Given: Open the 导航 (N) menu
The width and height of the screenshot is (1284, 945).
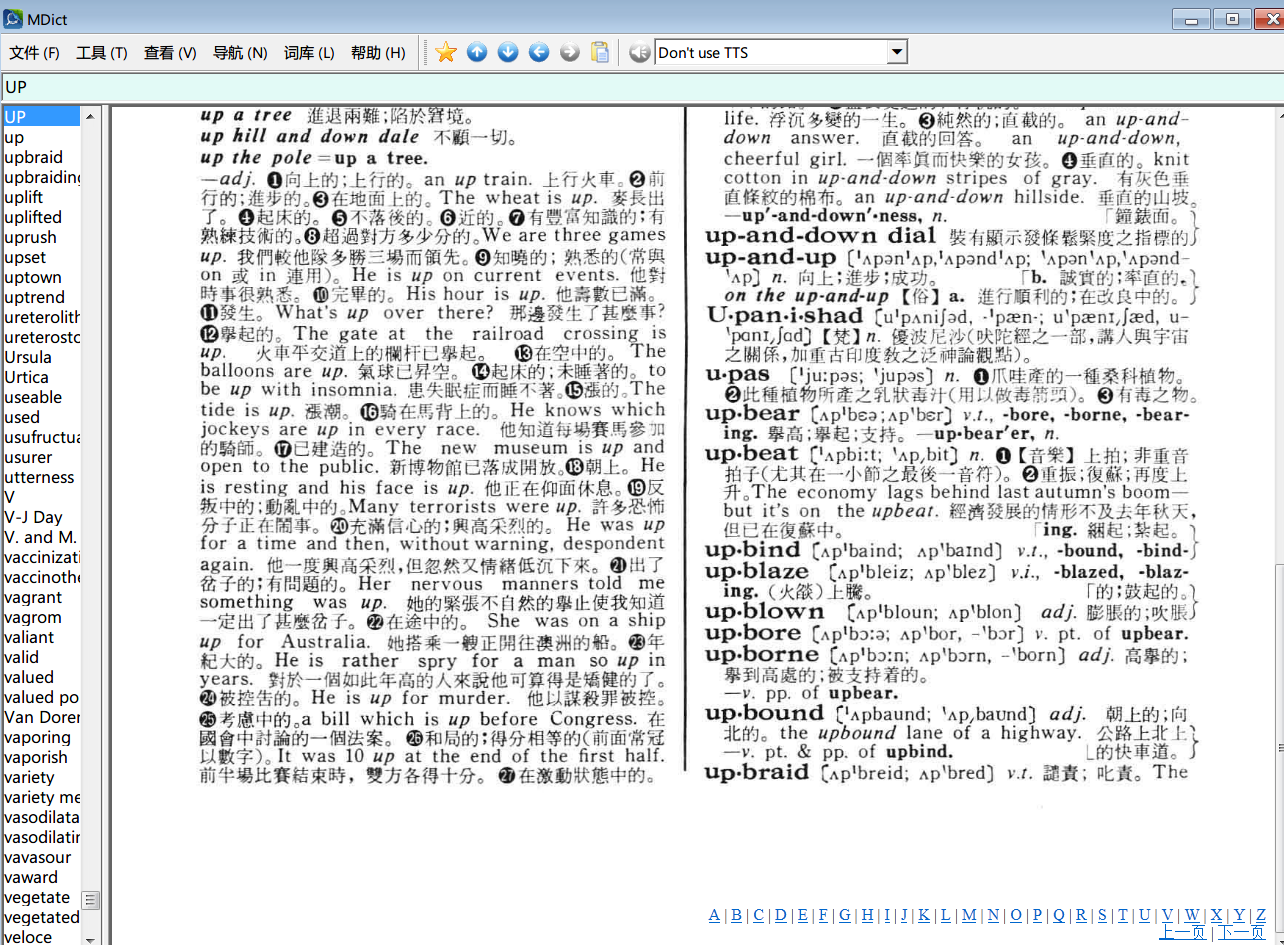Looking at the screenshot, I should coord(240,53).
